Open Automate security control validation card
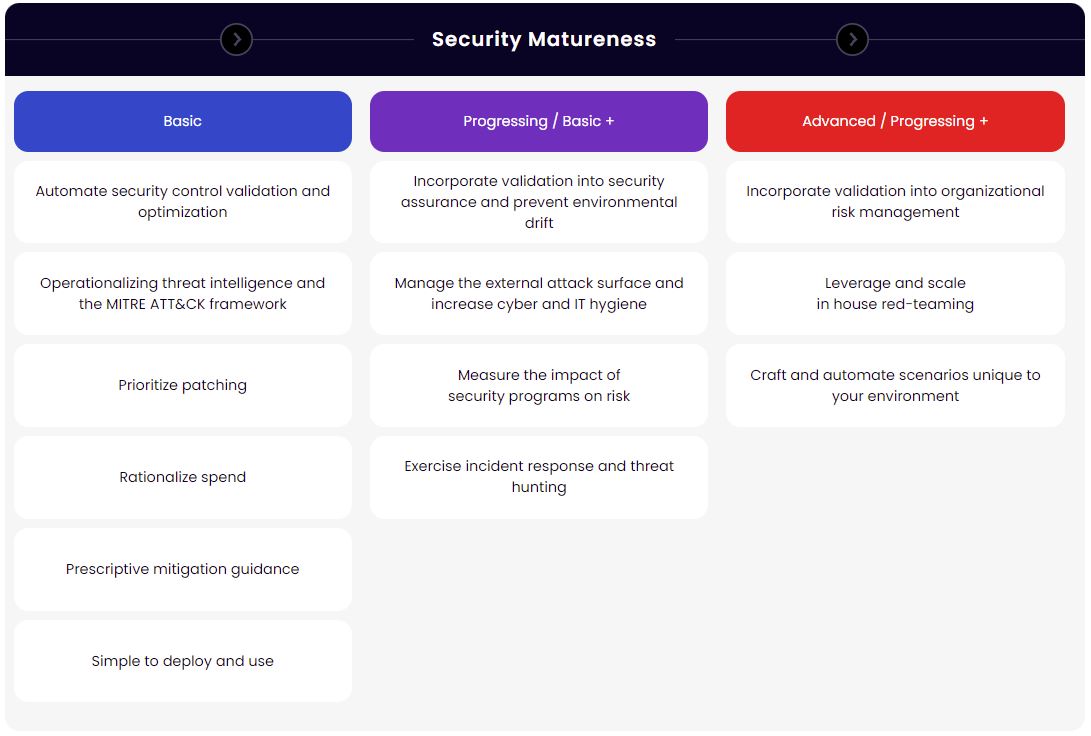This screenshot has width=1091, height=736. click(x=183, y=202)
